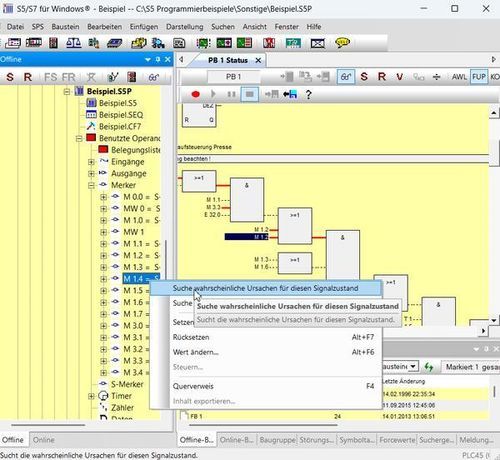500x460 pixels.
Task: Expand the Timer tree node
Action: pyautogui.click(x=91, y=396)
